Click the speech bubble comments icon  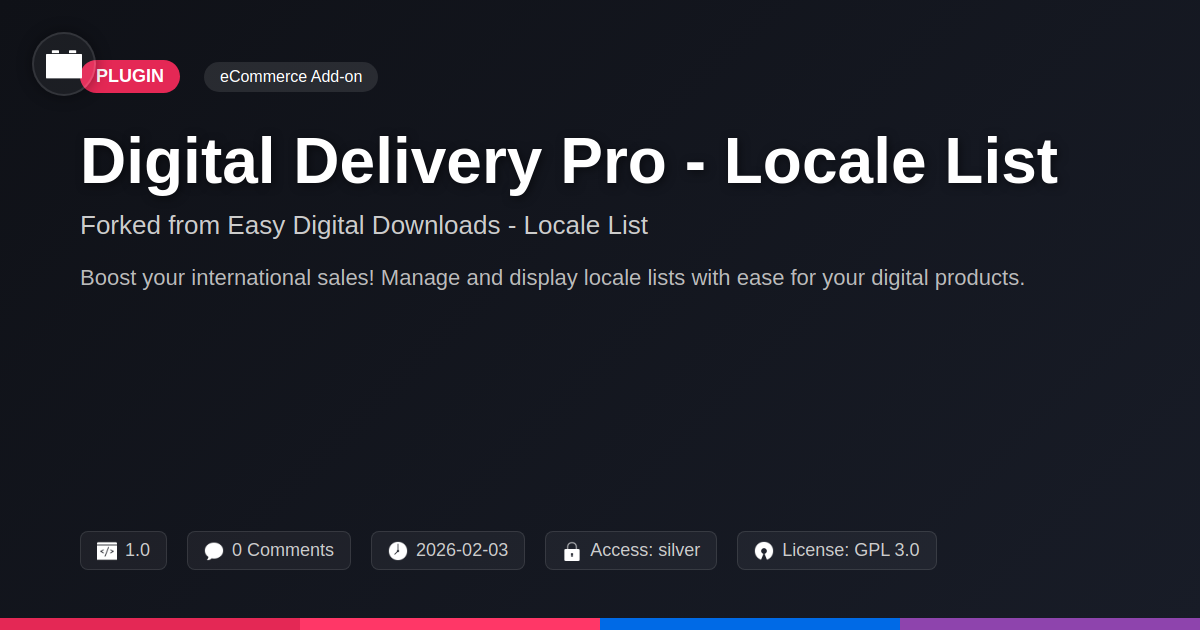click(x=214, y=551)
